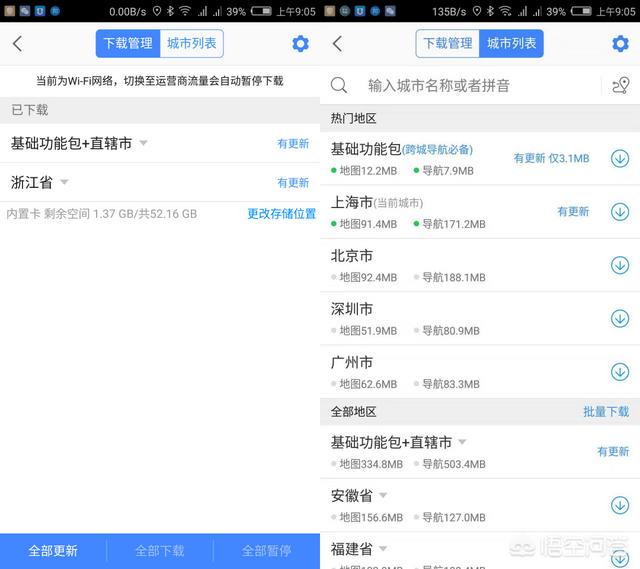Tap 更改存储位置 link
Screen dimensions: 640x569
[281, 214]
